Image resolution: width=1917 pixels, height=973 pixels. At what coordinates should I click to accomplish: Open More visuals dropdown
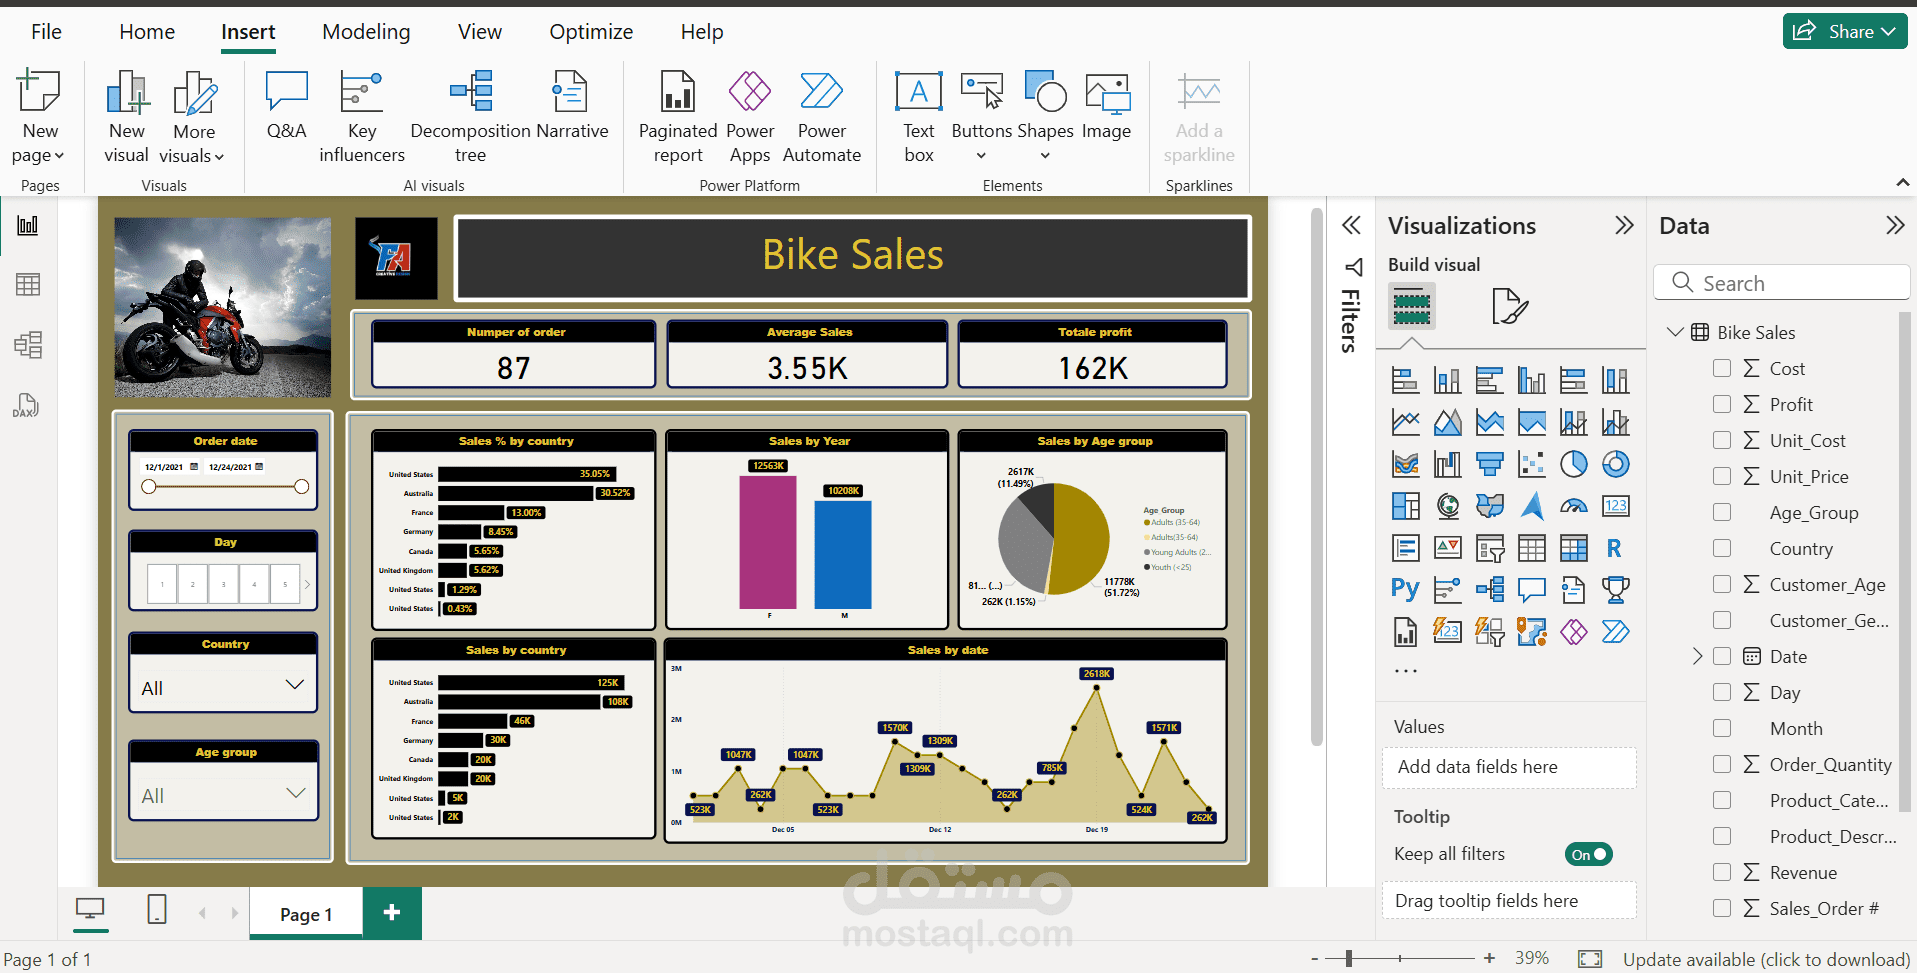(x=192, y=156)
